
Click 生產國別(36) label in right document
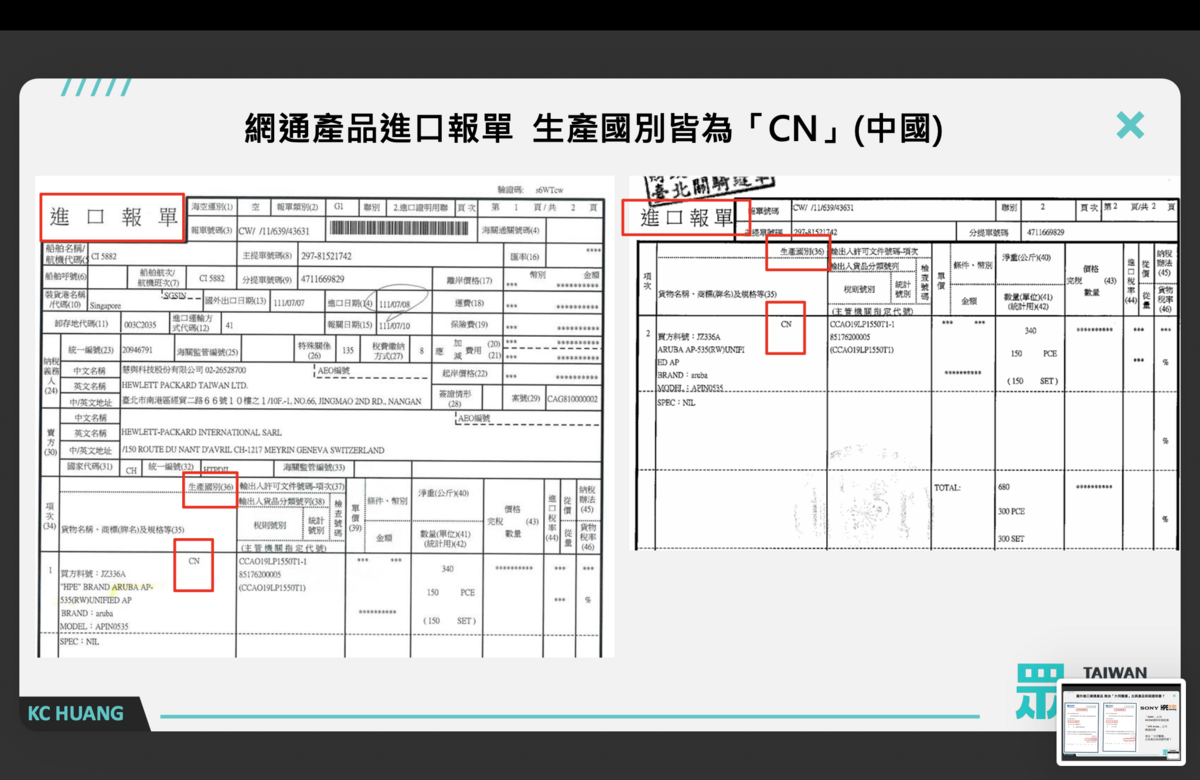pyautogui.click(x=803, y=251)
